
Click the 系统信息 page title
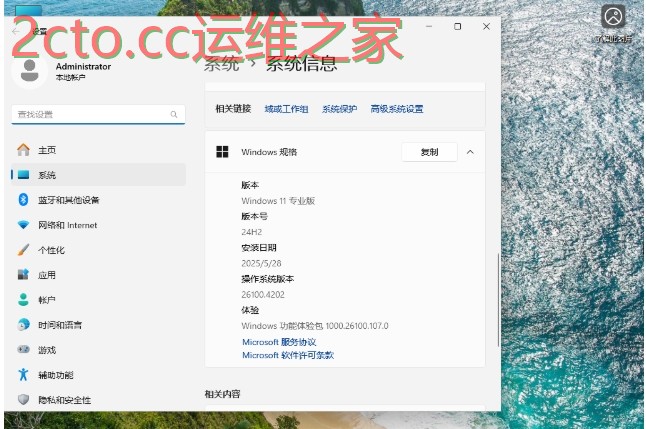[x=302, y=64]
